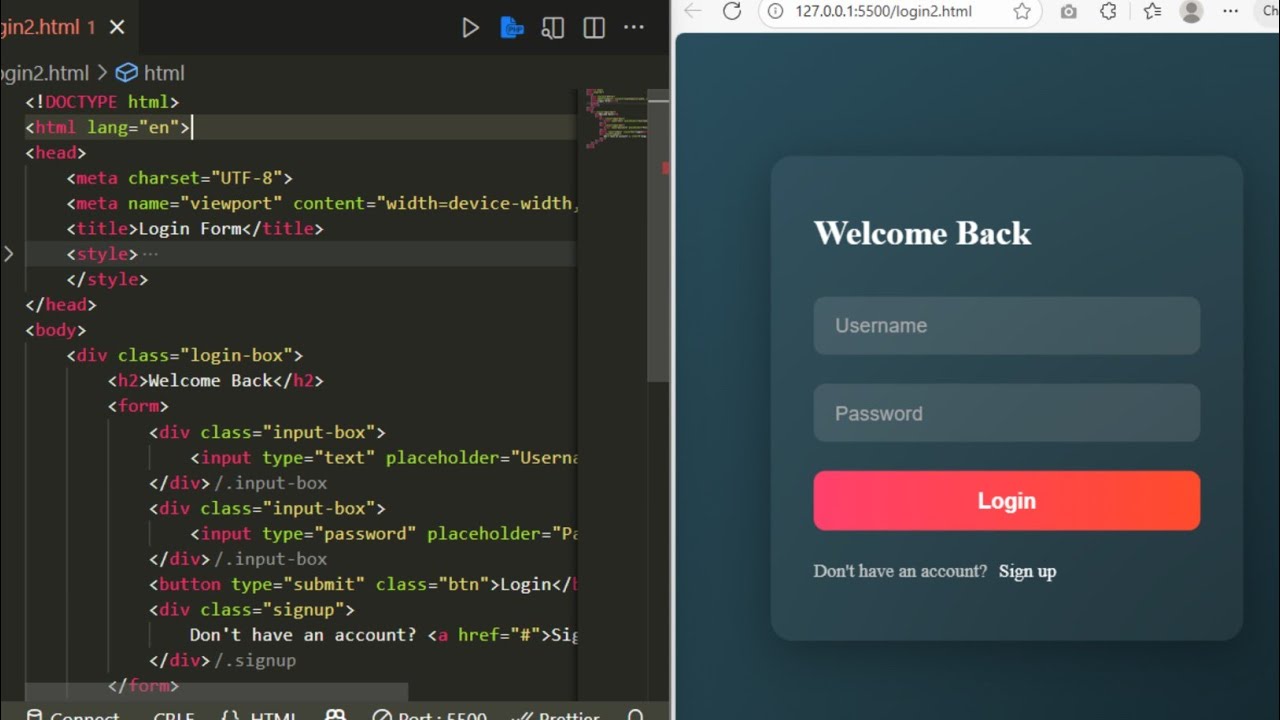Open browser settings and more menu

[1231, 11]
